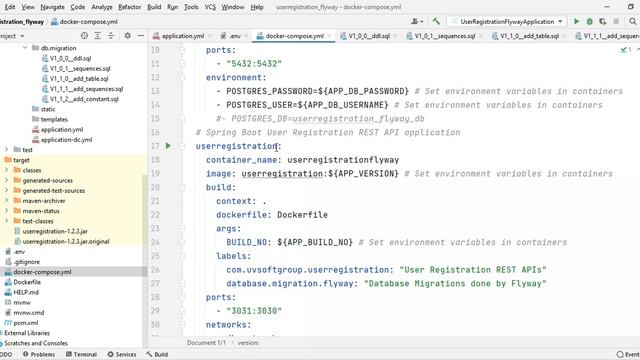Select V1_0_0__ddl.sql in project tree
Screen dimensions: 640x360
(x=70, y=58)
